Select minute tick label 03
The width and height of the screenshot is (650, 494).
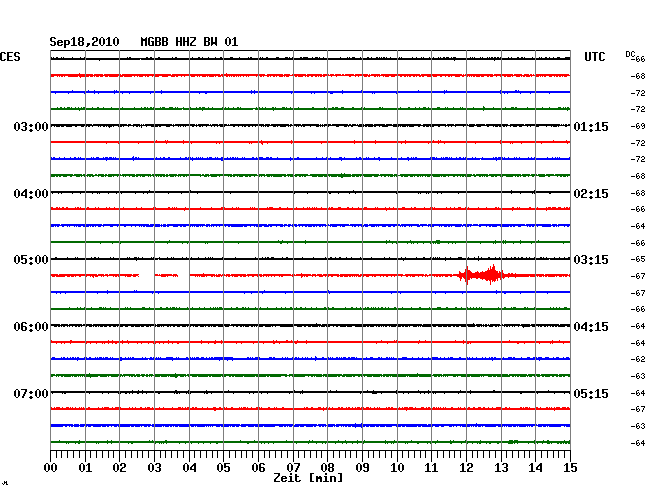tap(154, 468)
